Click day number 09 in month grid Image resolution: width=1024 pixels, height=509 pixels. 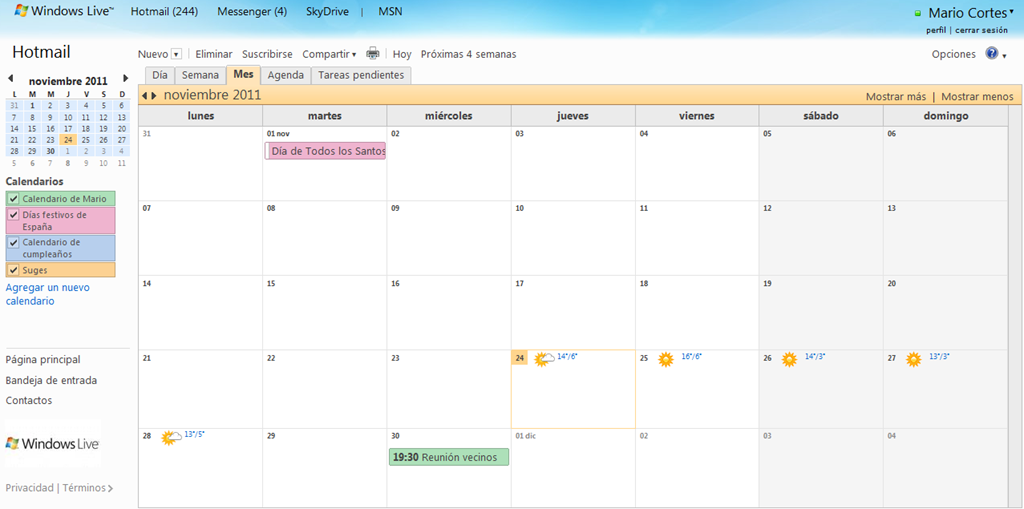coord(395,208)
